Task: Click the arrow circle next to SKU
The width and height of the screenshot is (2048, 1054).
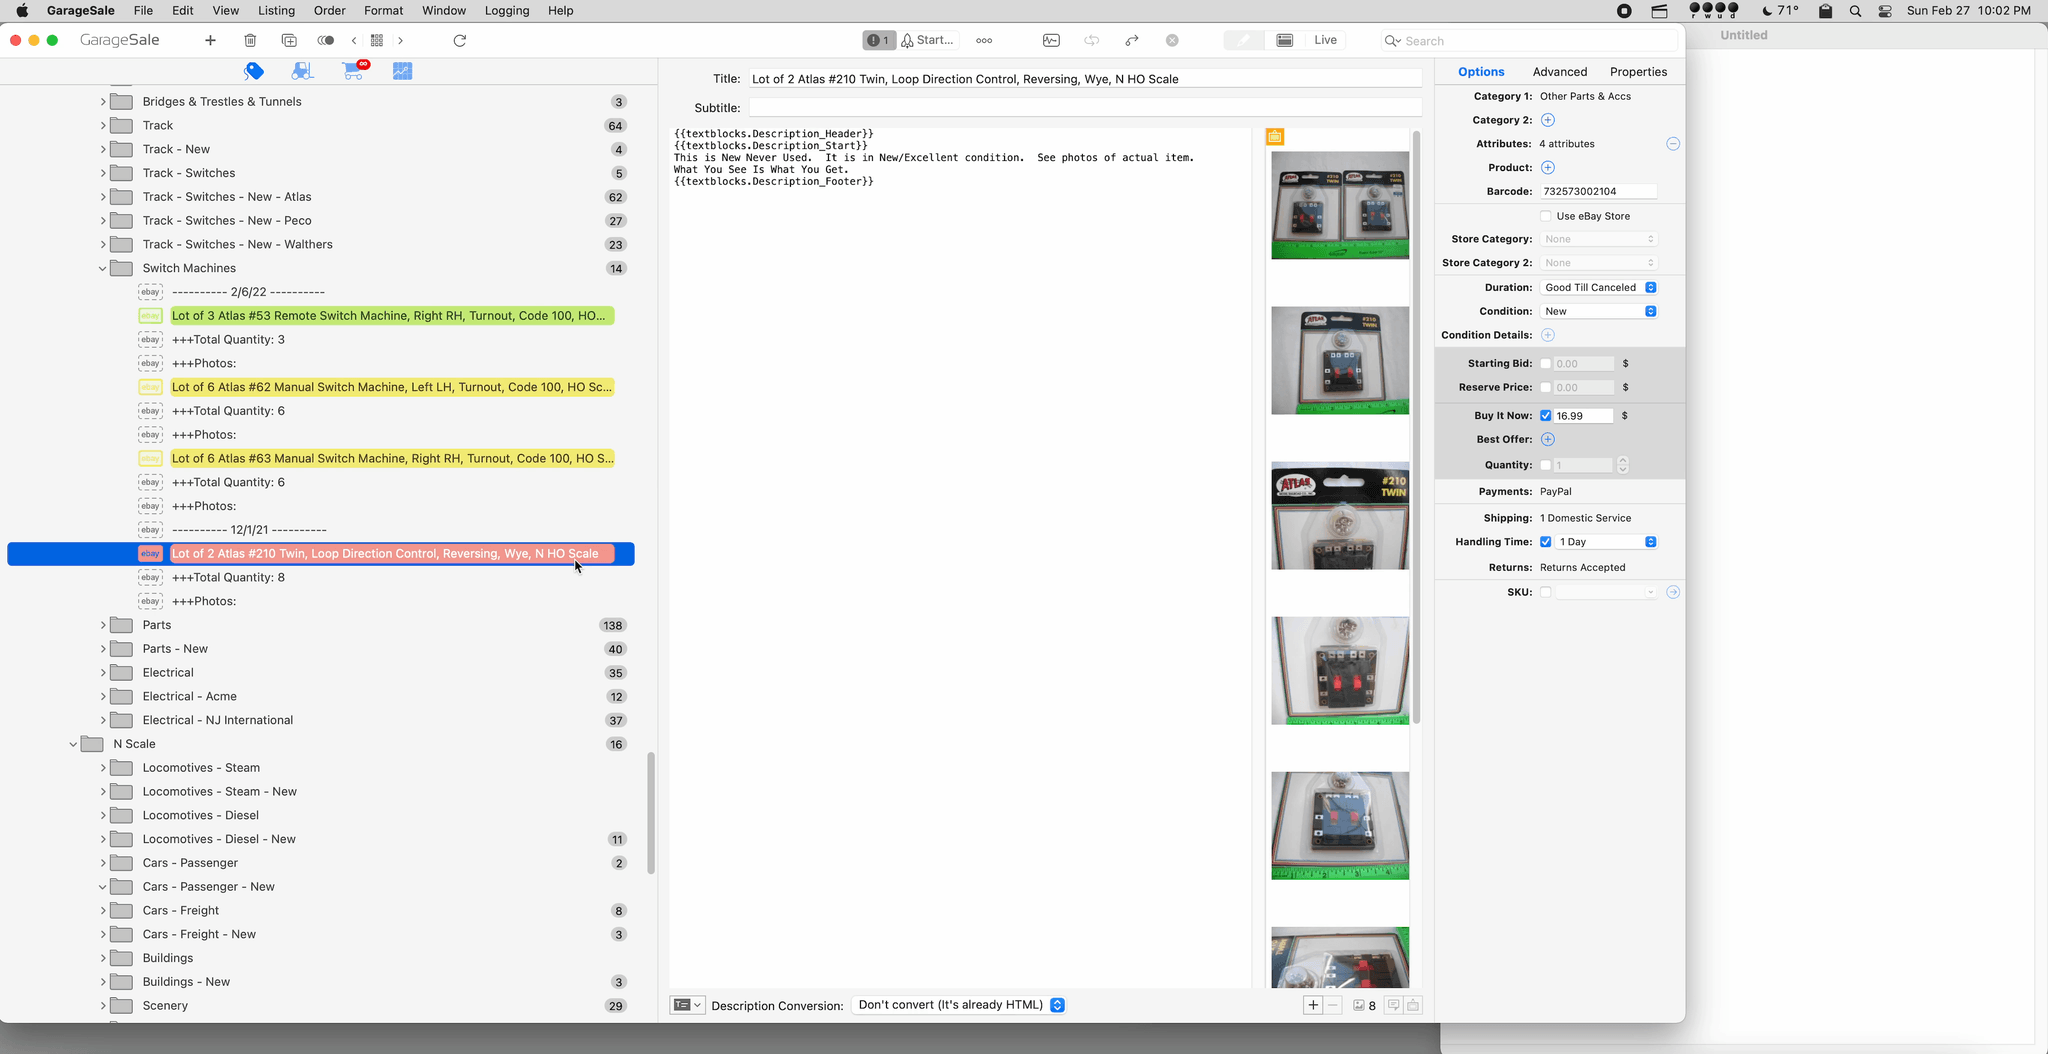Action: (x=1673, y=592)
